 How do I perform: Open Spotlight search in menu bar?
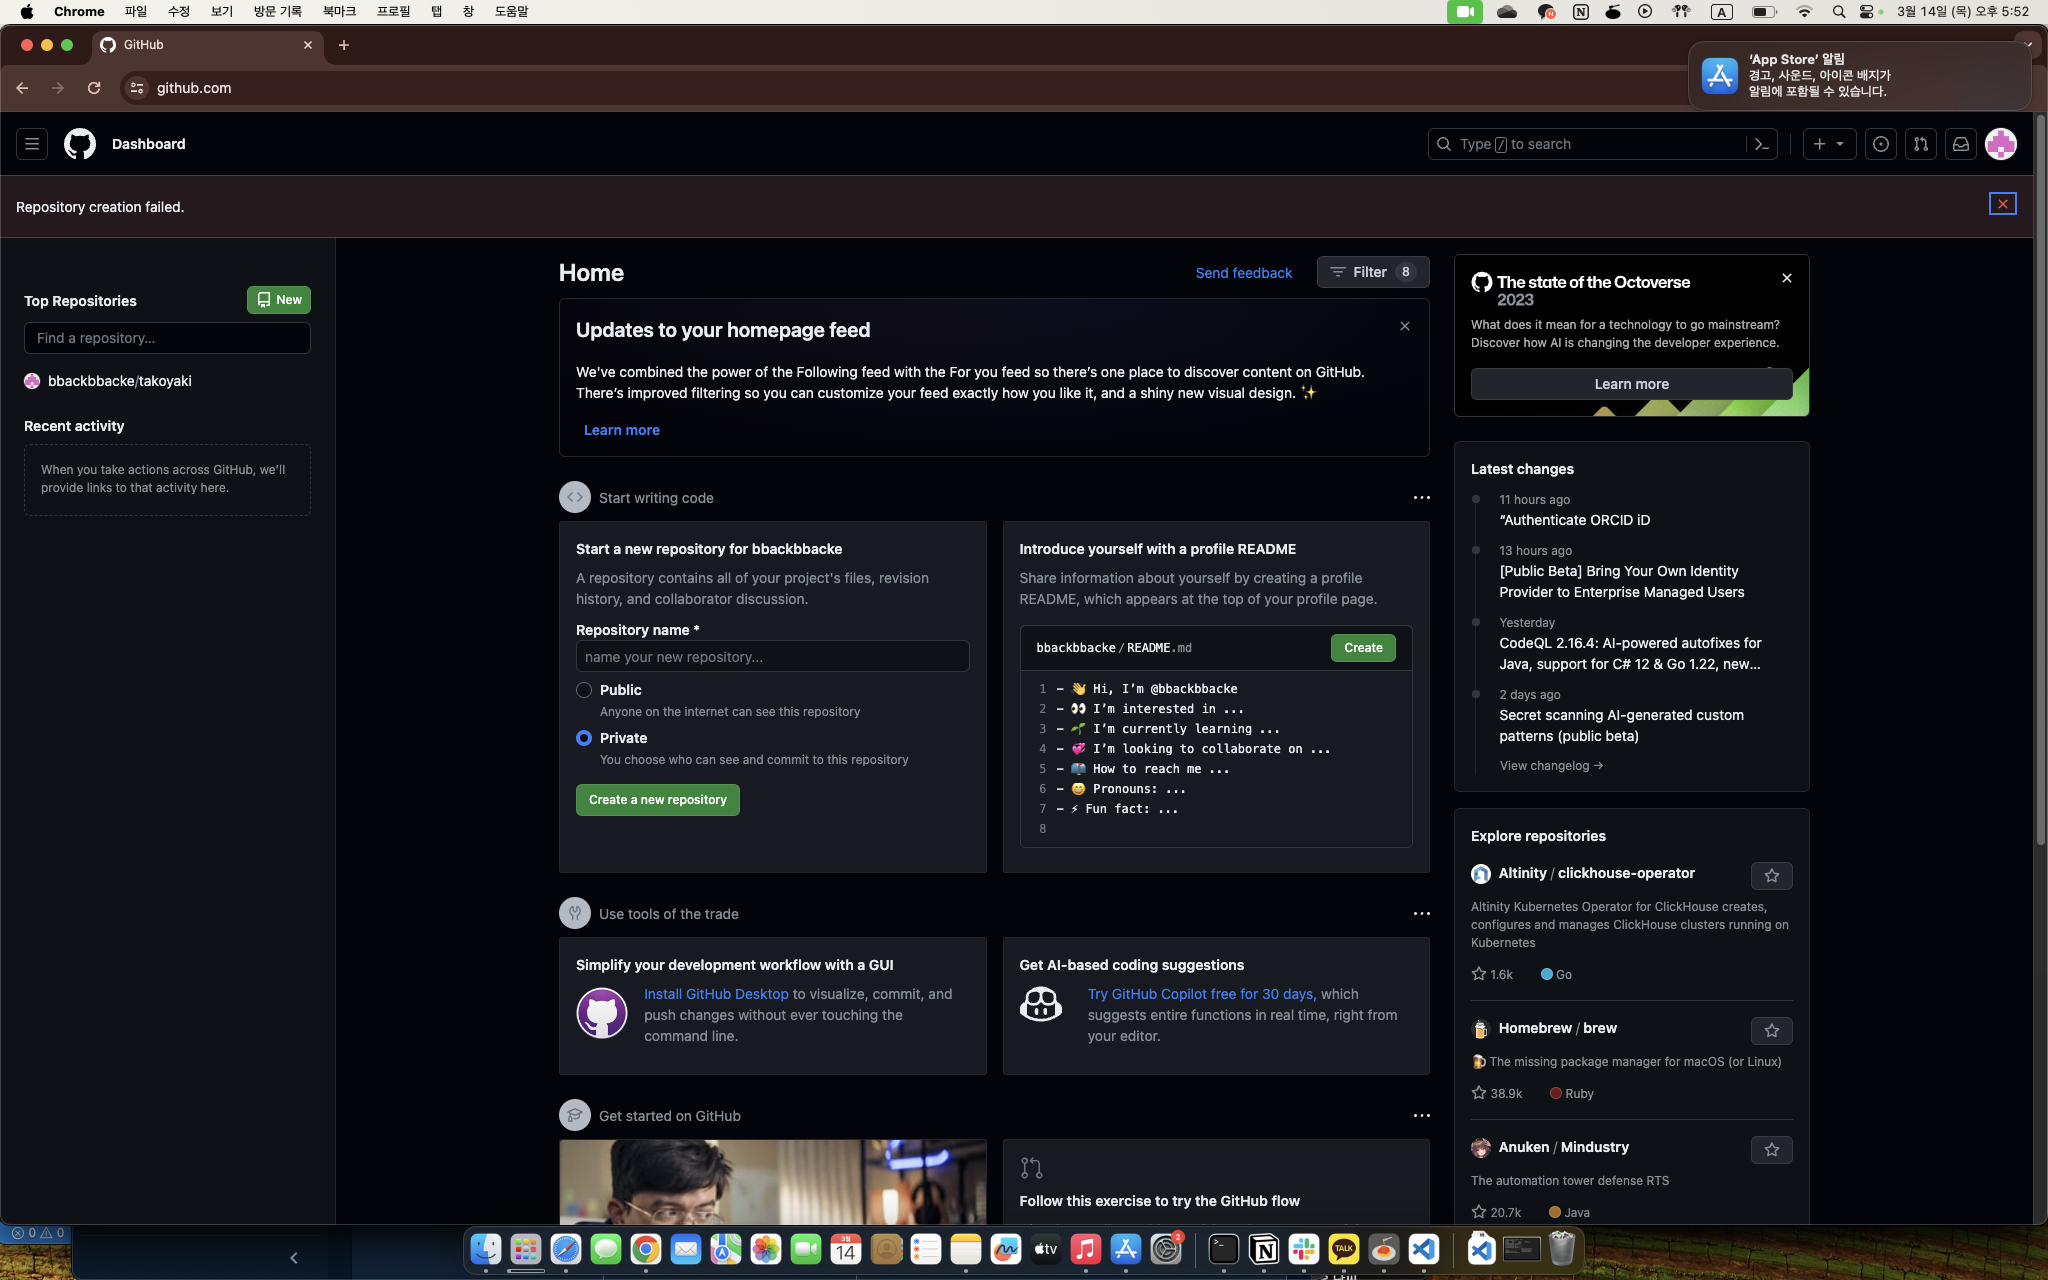tap(1839, 12)
